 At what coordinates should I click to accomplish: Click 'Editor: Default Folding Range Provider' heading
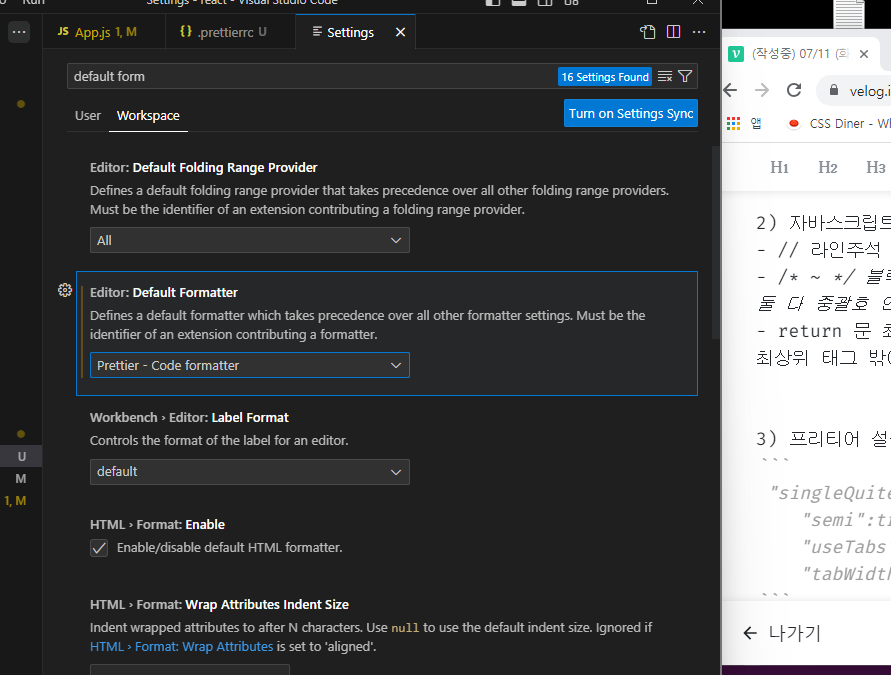203,168
